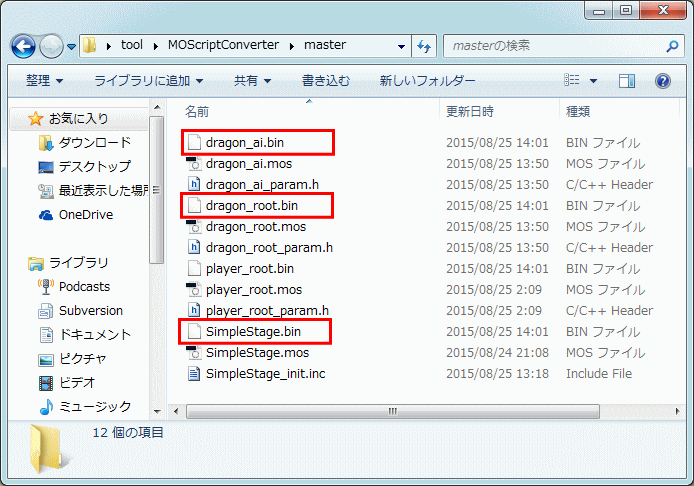Open the 整理 menu

(x=44, y=81)
